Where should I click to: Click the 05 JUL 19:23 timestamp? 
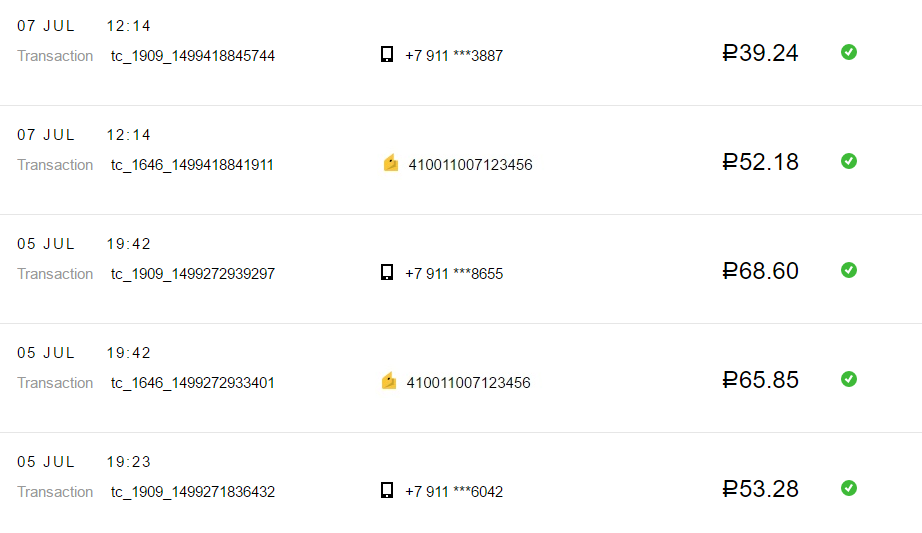(x=83, y=462)
